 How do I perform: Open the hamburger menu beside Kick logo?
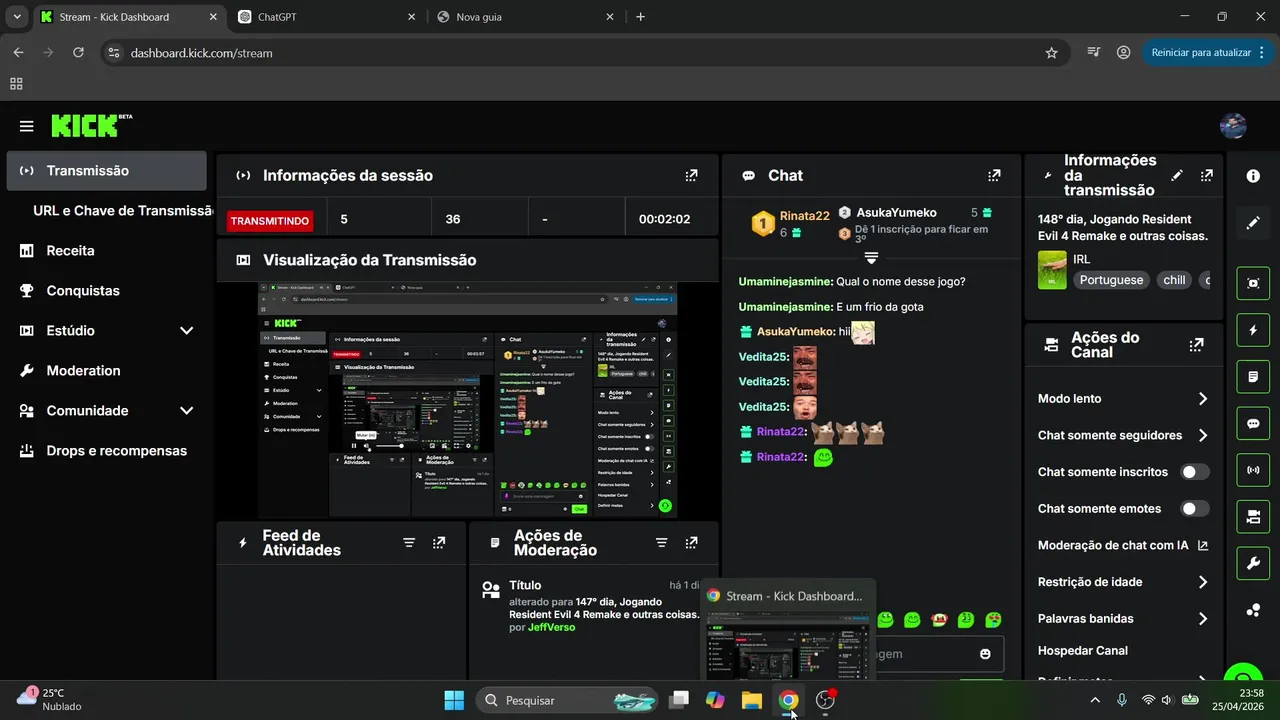point(27,126)
